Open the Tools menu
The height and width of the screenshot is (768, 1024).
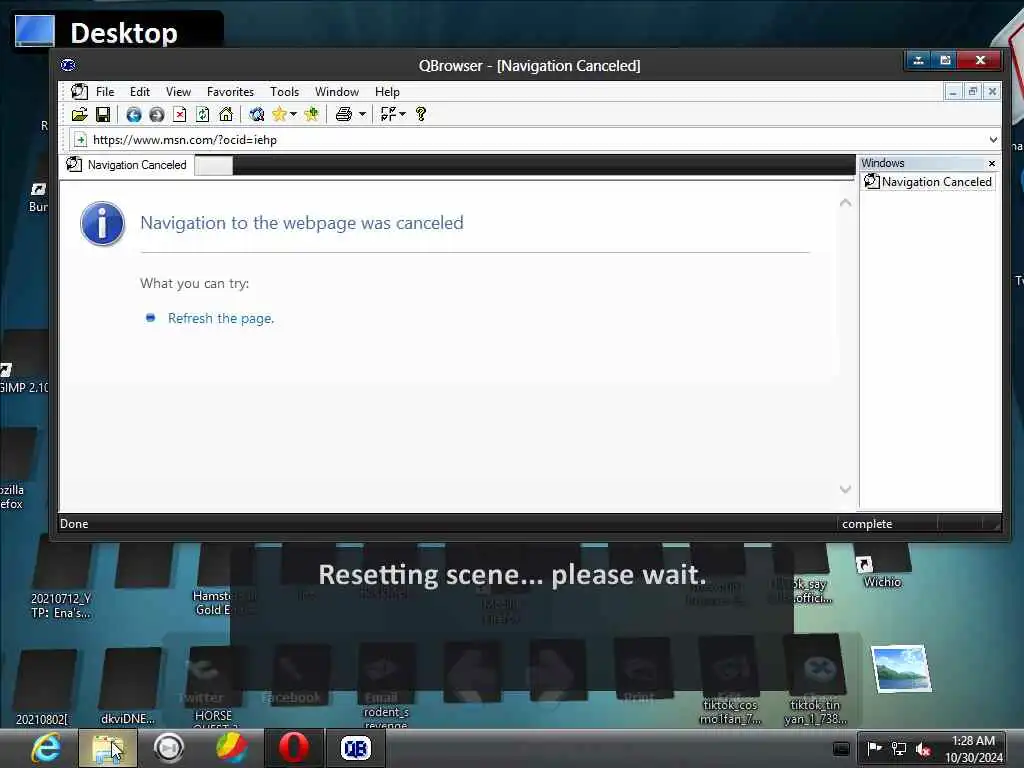[285, 92]
